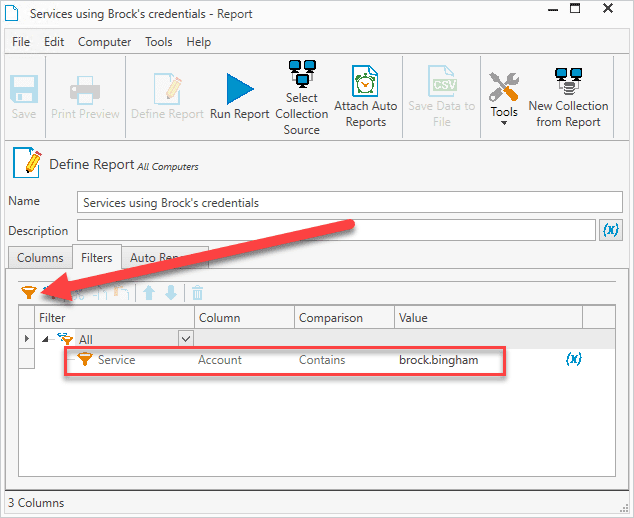Click the Save toolbar button
Viewport: 634px width, 518px height.
click(24, 97)
